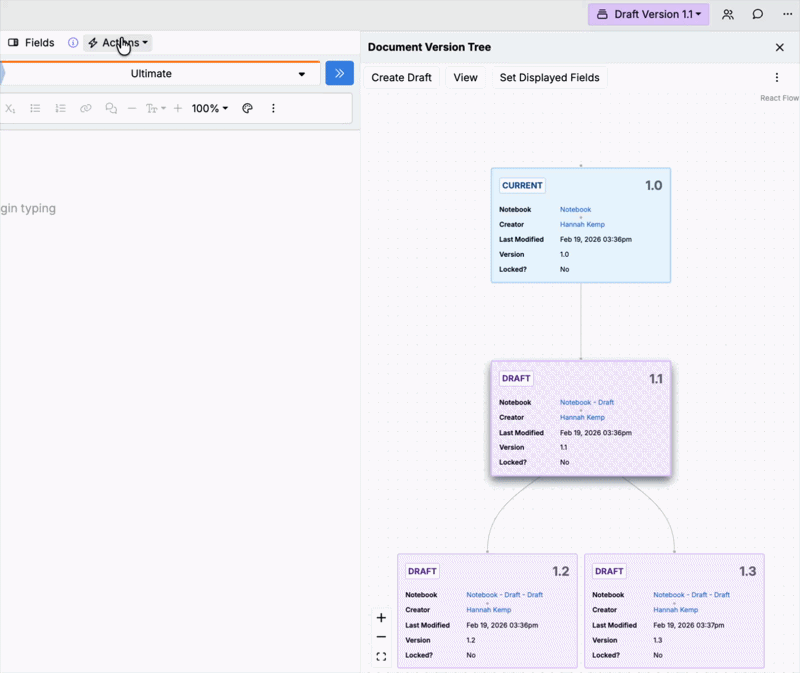This screenshot has height=673, width=800.
Task: Insert a link with the chain icon
Action: (86, 108)
